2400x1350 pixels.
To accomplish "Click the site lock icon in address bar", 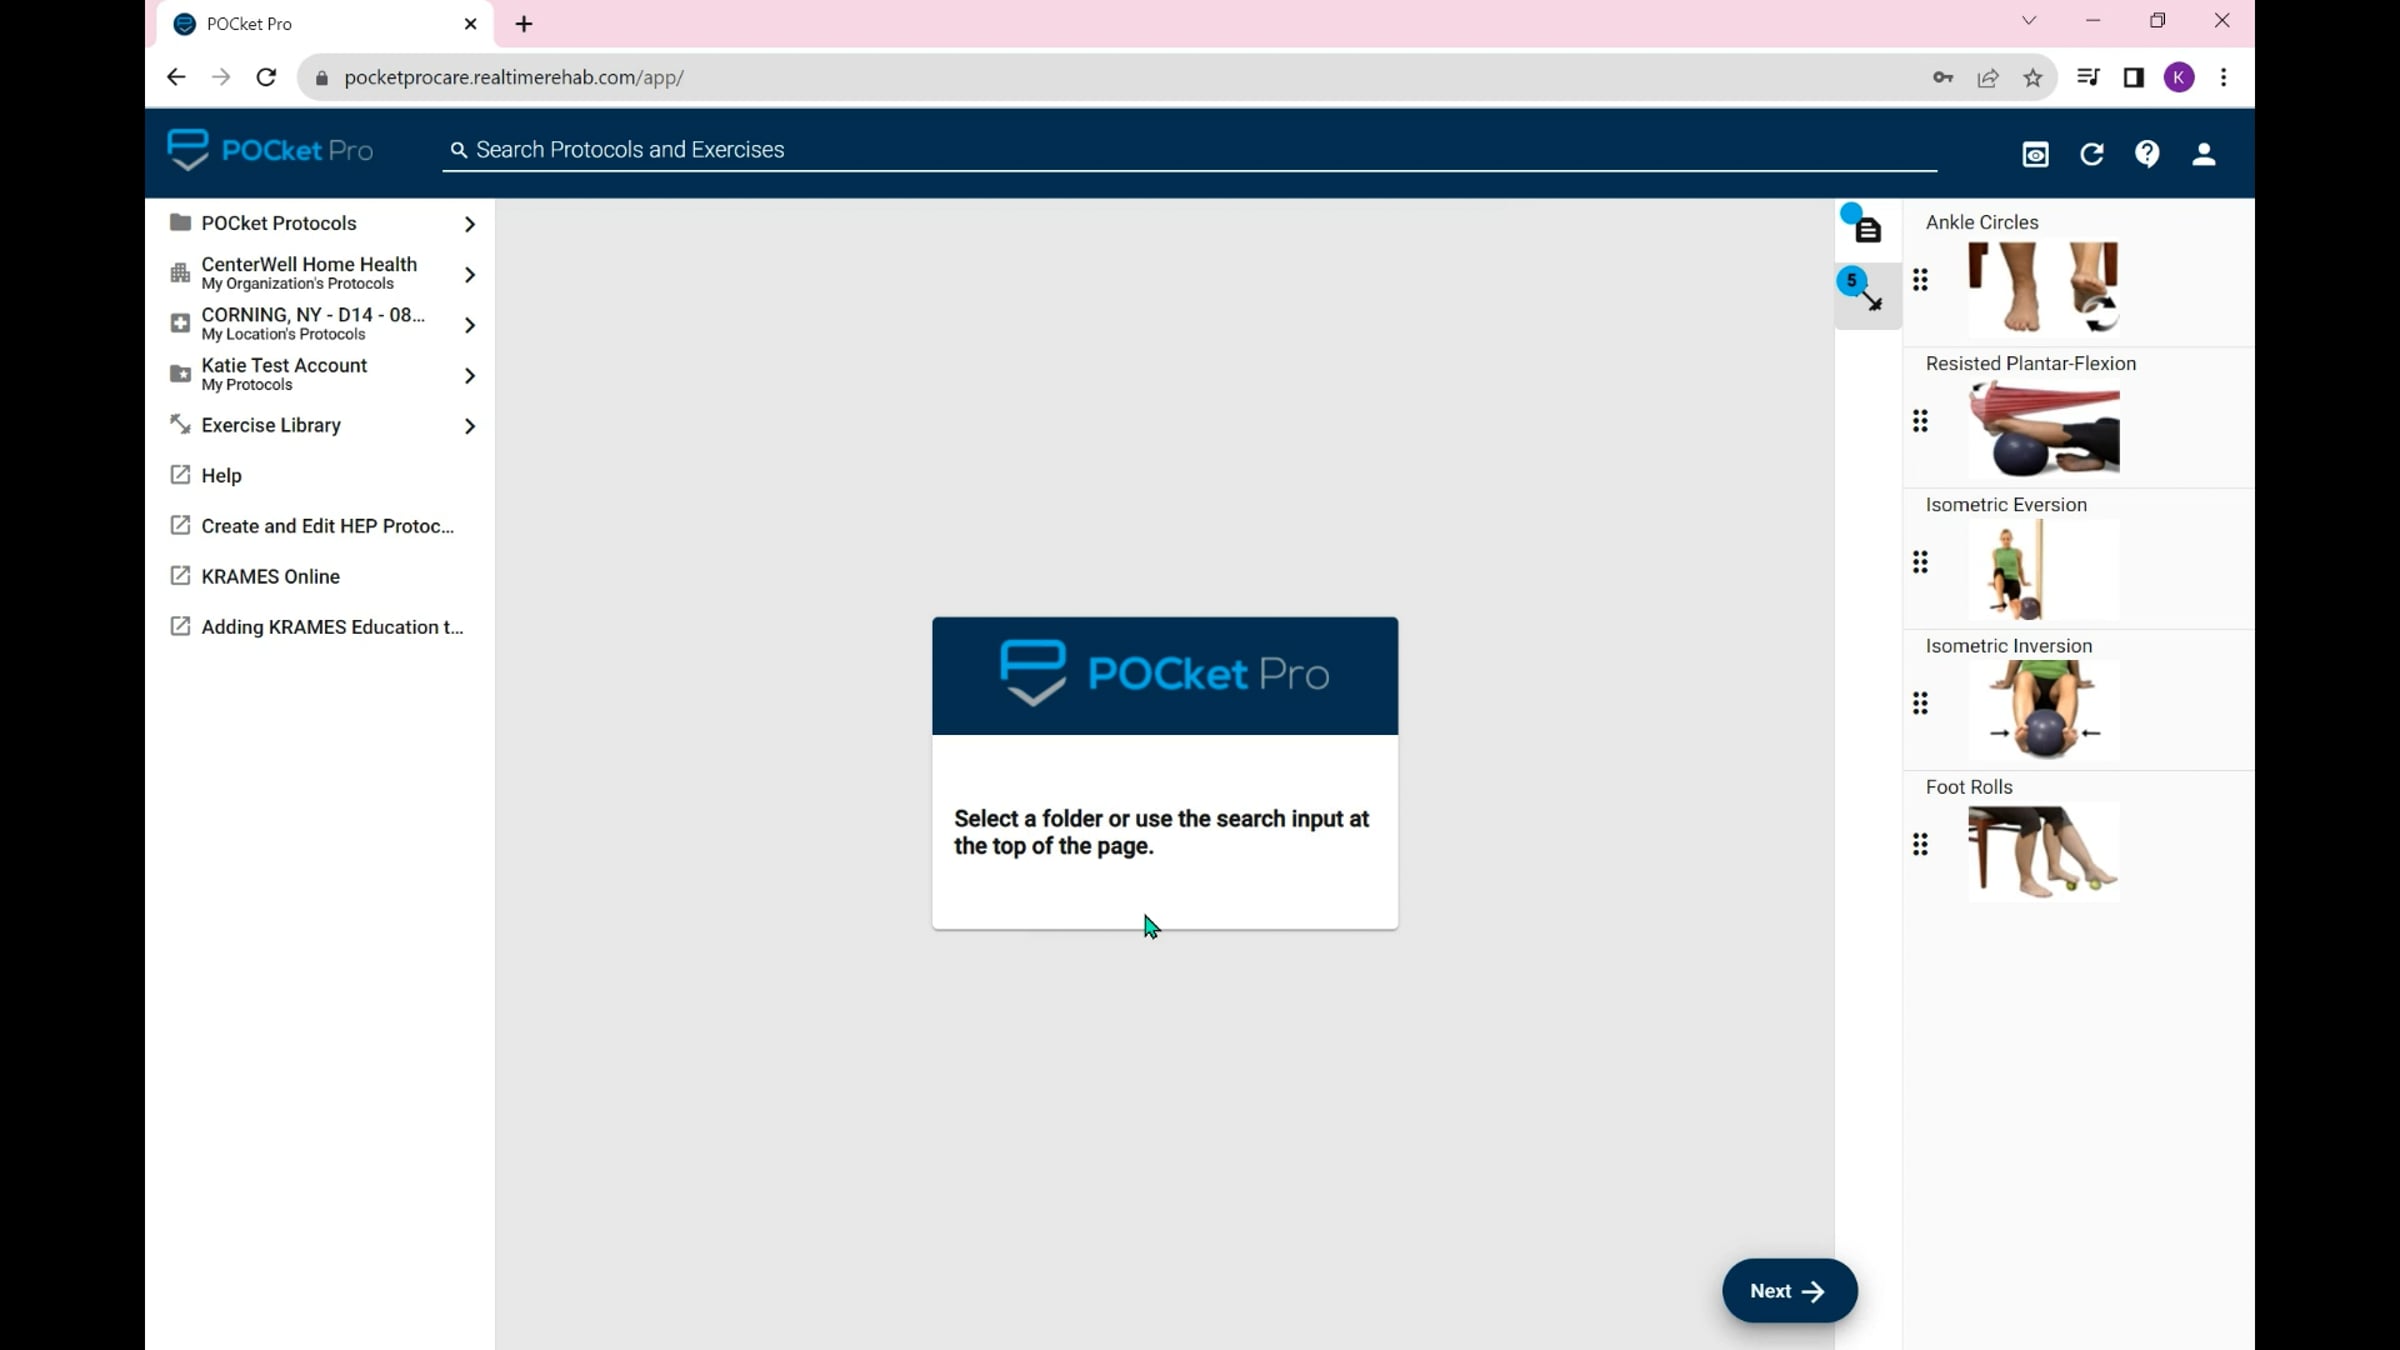I will pyautogui.click(x=321, y=78).
